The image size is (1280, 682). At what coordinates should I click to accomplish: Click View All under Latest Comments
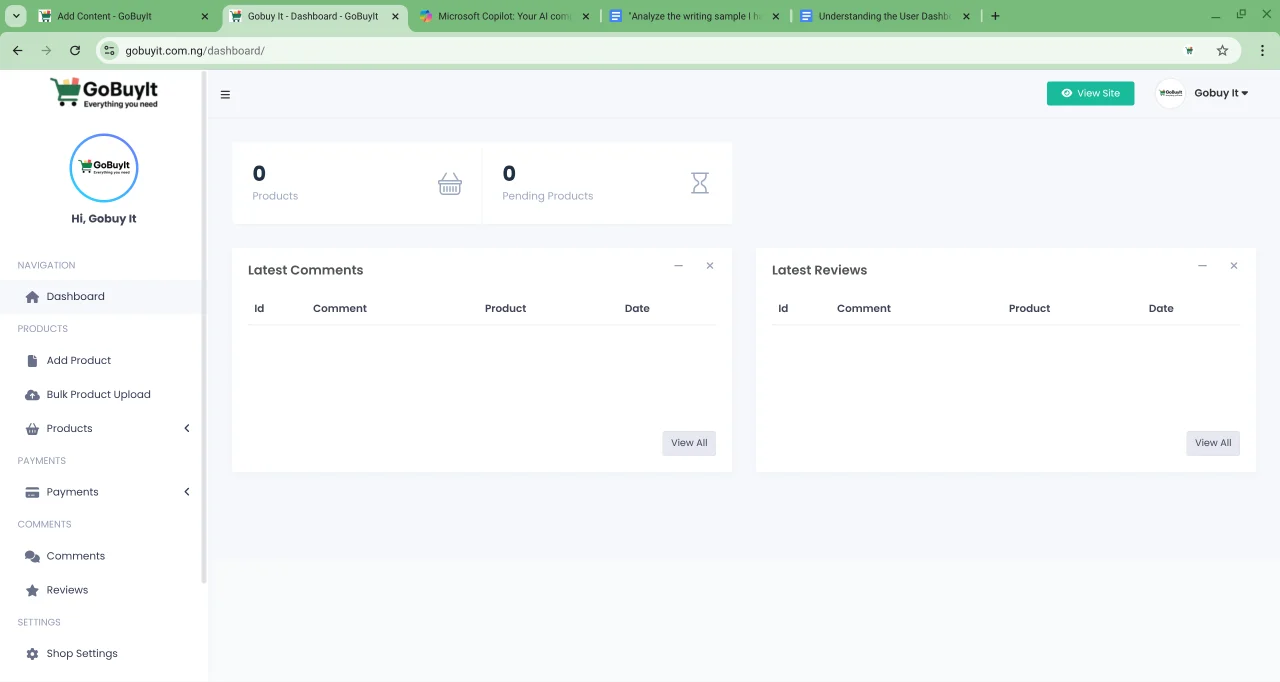pos(689,443)
